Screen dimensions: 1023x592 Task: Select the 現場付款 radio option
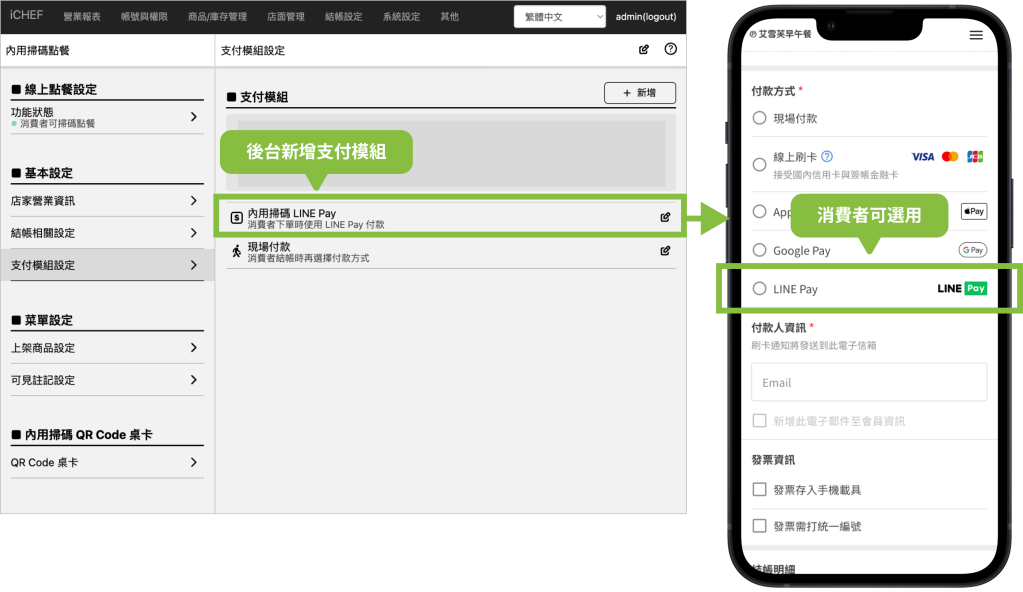point(759,118)
